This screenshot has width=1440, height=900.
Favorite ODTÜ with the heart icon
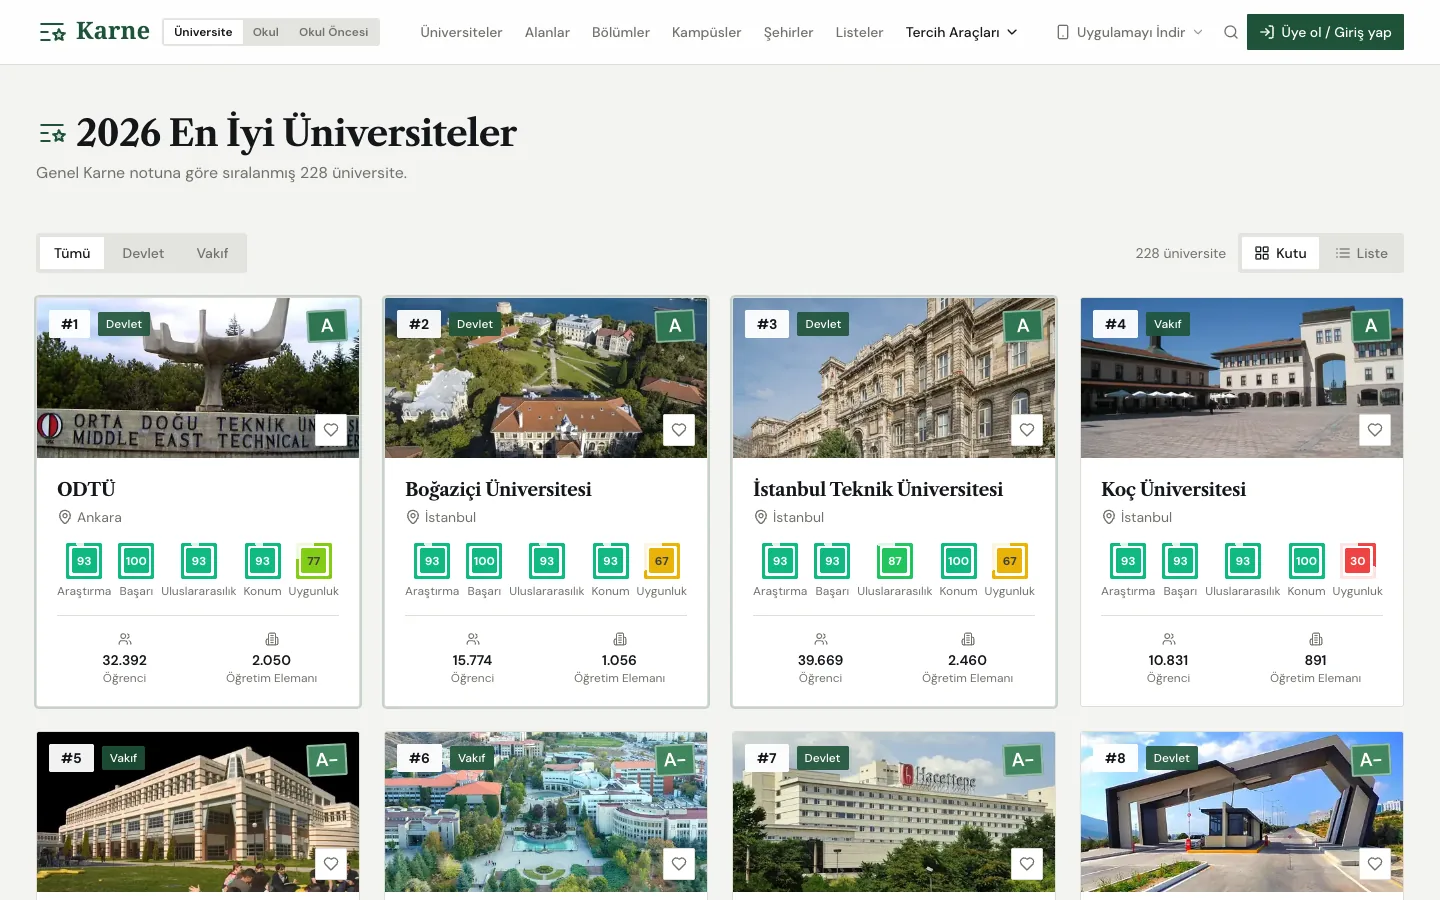331,430
